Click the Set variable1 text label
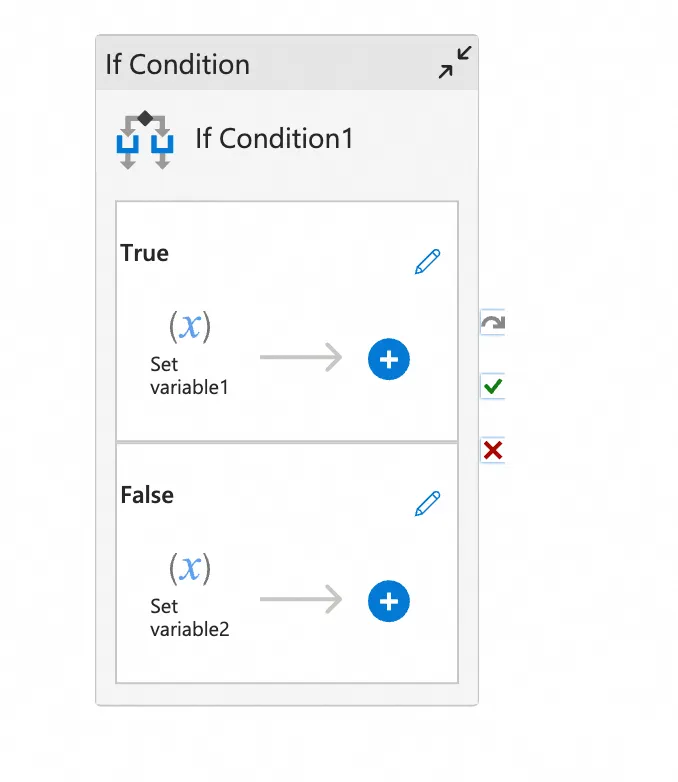This screenshot has height=782, width=678. coord(189,375)
